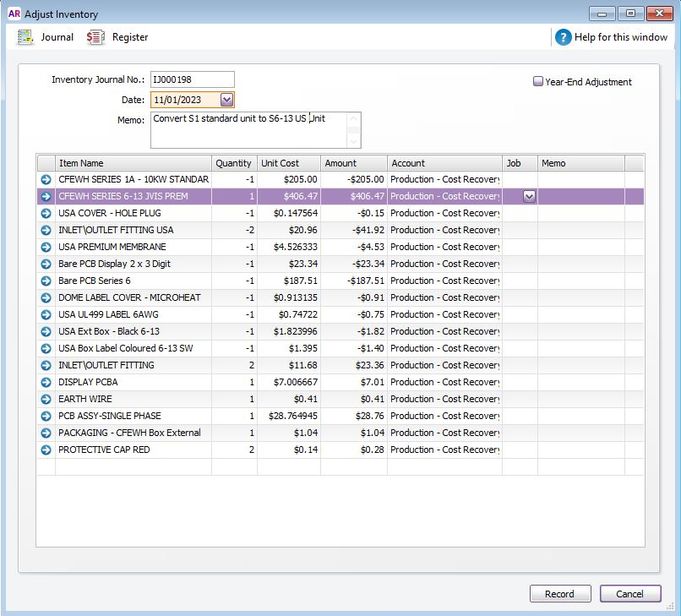This screenshot has width=681, height=616.
Task: Click arrow icon next to EARTH WIRE
Action: [46, 399]
